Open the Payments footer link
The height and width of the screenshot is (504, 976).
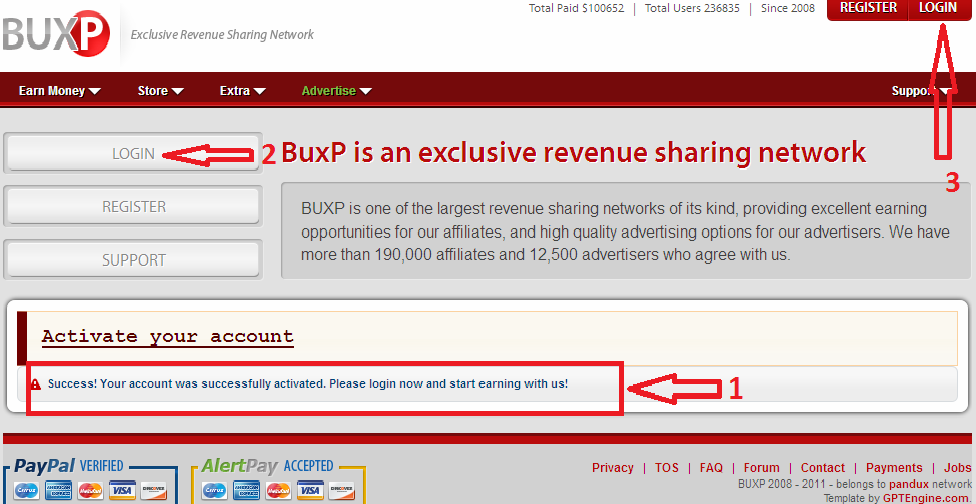pyautogui.click(x=894, y=468)
